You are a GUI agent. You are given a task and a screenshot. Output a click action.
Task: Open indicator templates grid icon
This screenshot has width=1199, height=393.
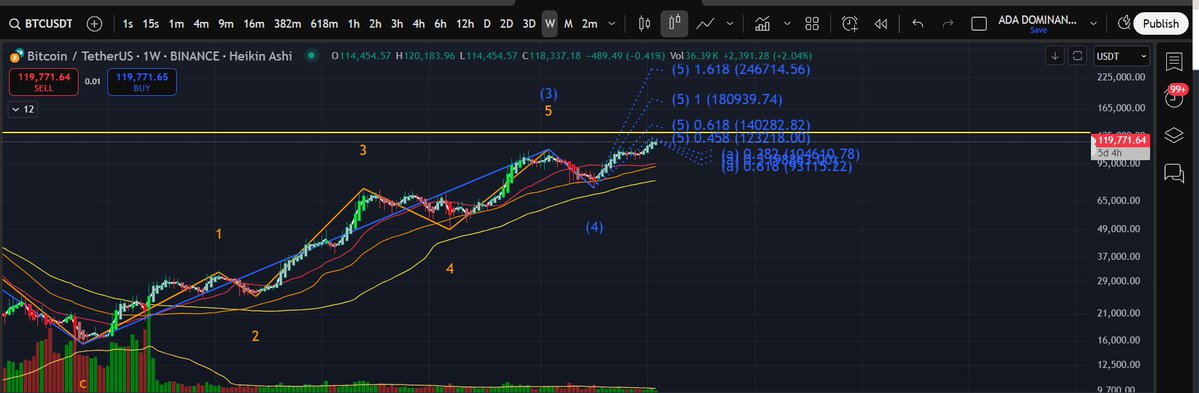(812, 24)
